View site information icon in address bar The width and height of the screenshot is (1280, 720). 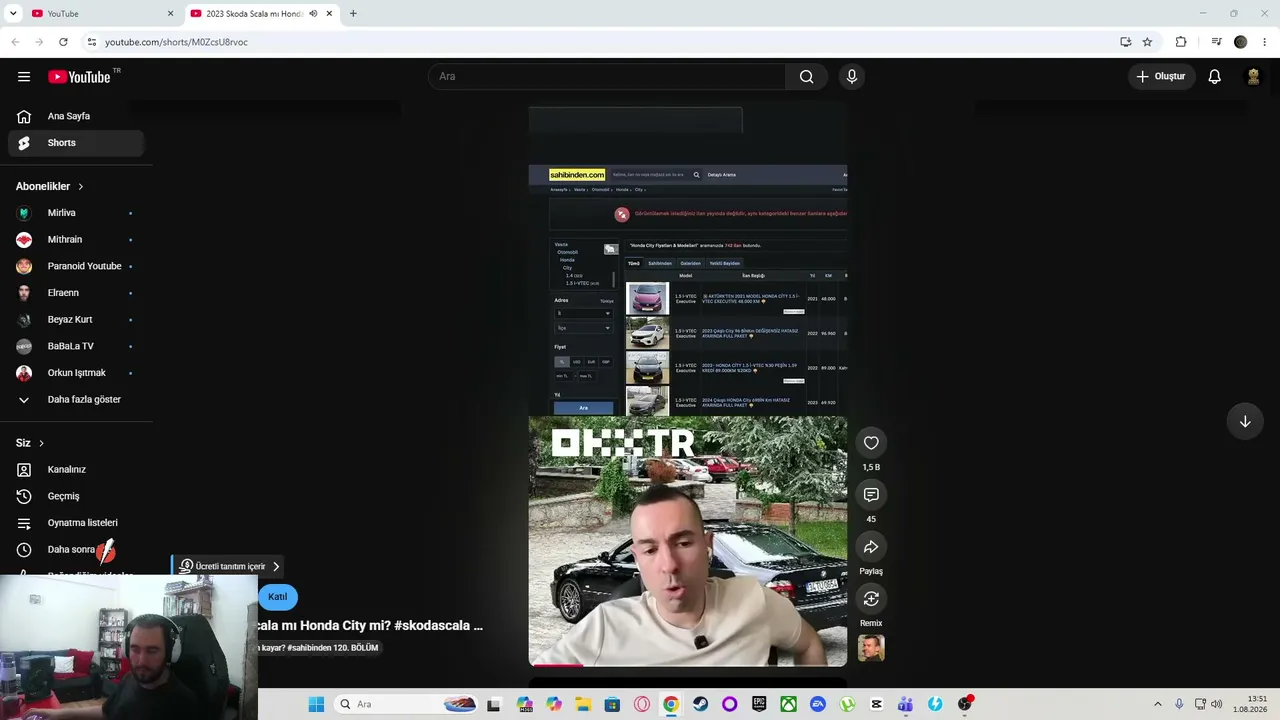91,42
